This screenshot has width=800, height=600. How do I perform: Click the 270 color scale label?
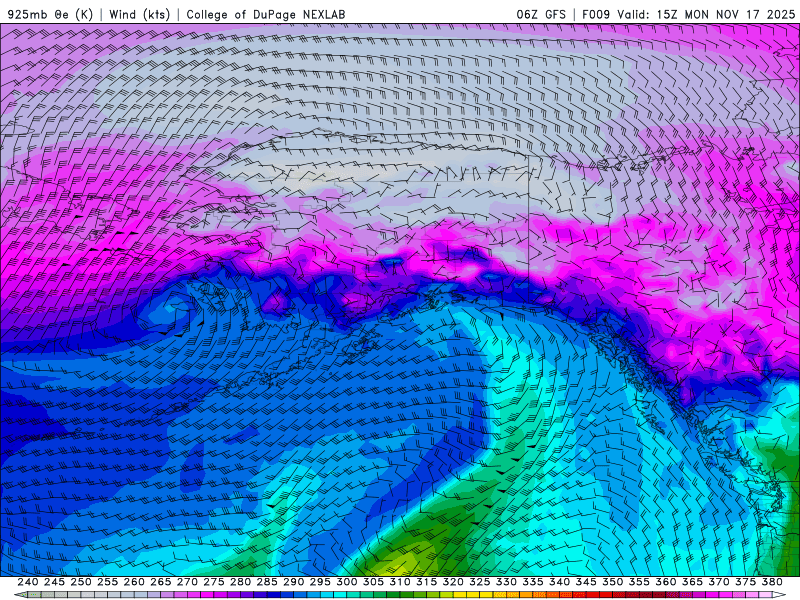[187, 582]
